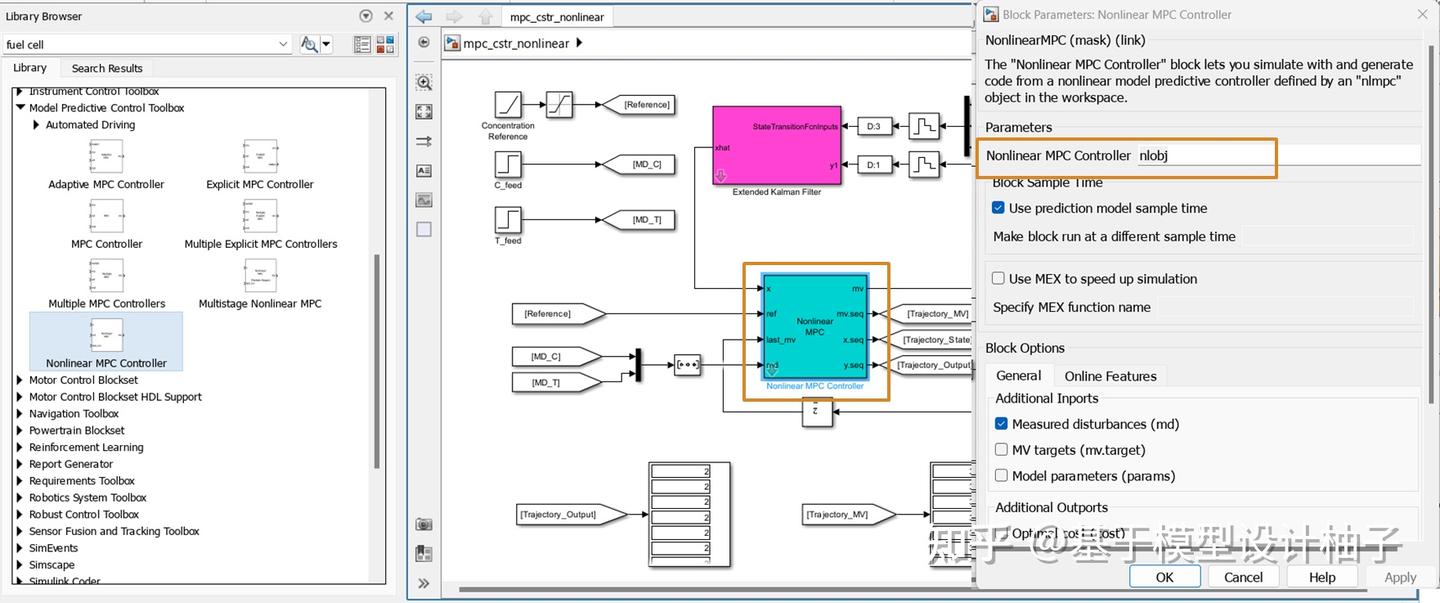Select the Annotation tool in the palette

point(423,170)
